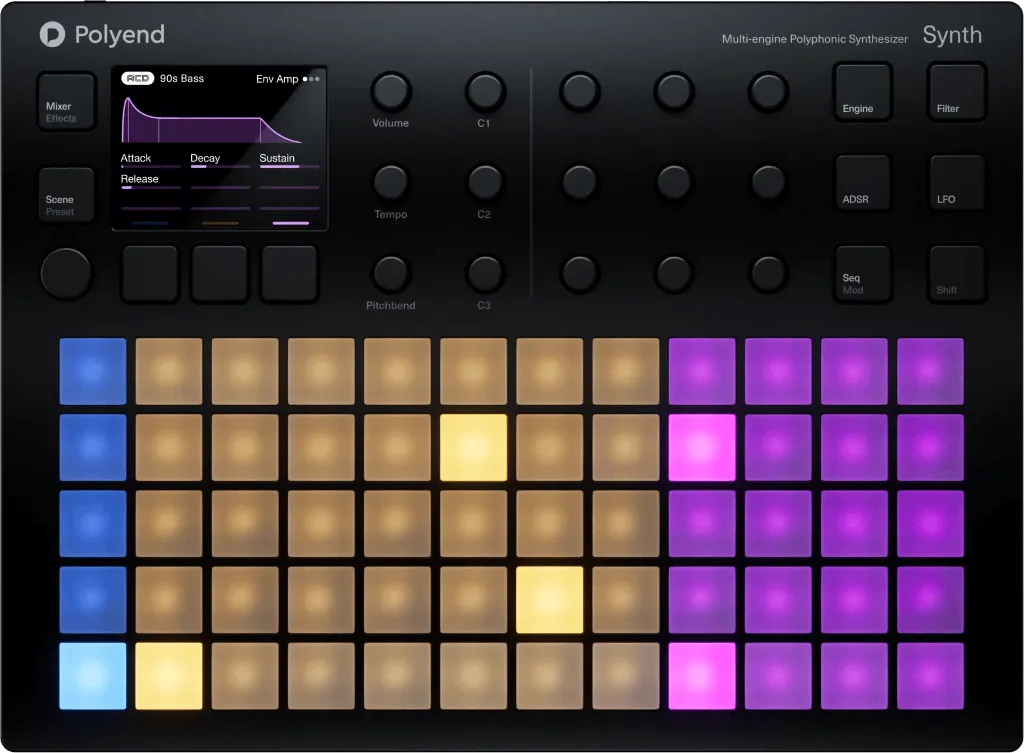Click the Volume knob

(x=391, y=91)
